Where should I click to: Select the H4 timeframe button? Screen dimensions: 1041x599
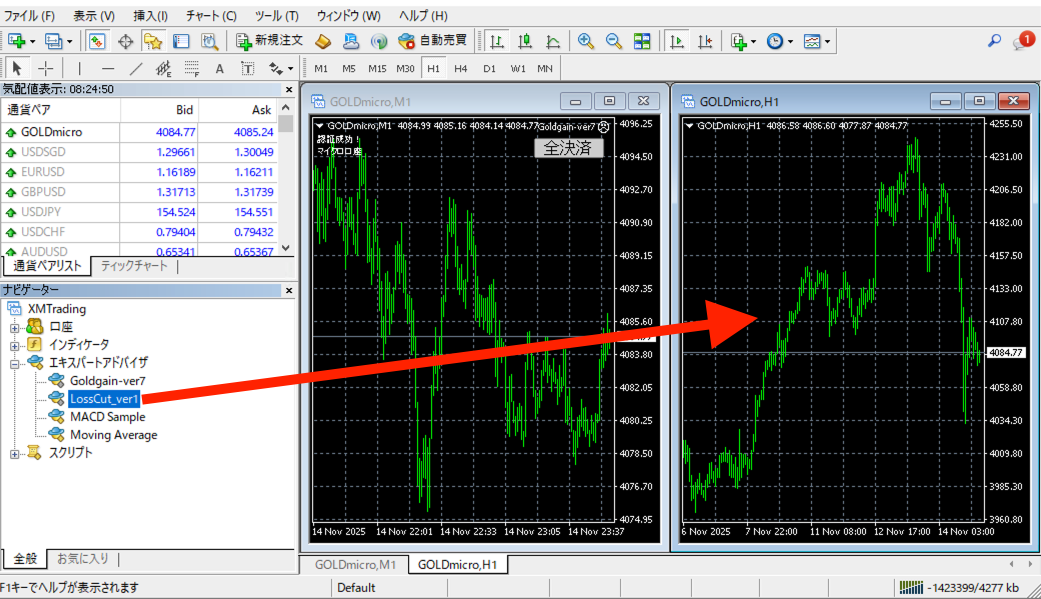click(460, 69)
